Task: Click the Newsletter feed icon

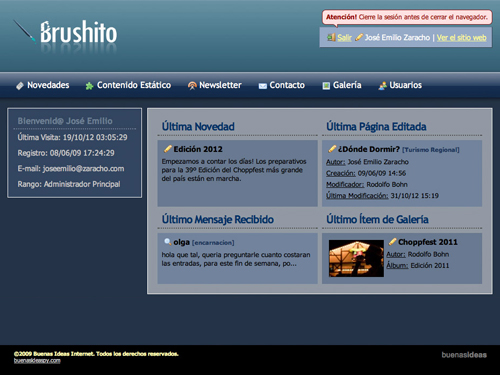Action: (x=192, y=86)
